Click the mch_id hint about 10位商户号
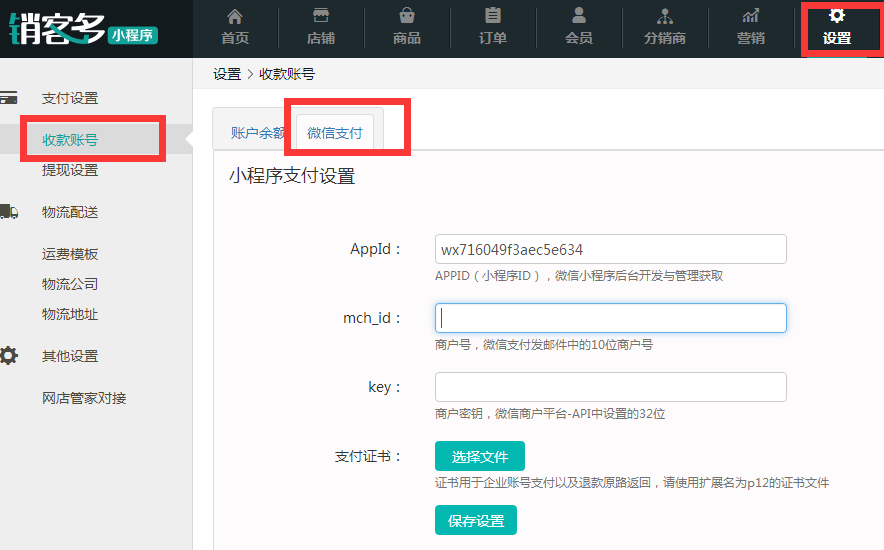Image resolution: width=884 pixels, height=550 pixels. coord(544,345)
